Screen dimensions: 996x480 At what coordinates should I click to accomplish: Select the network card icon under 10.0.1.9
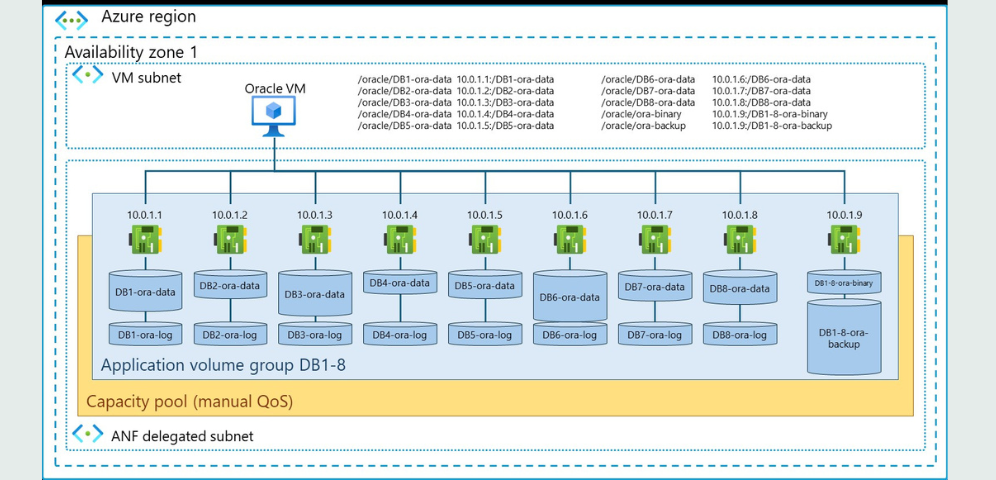coord(845,240)
